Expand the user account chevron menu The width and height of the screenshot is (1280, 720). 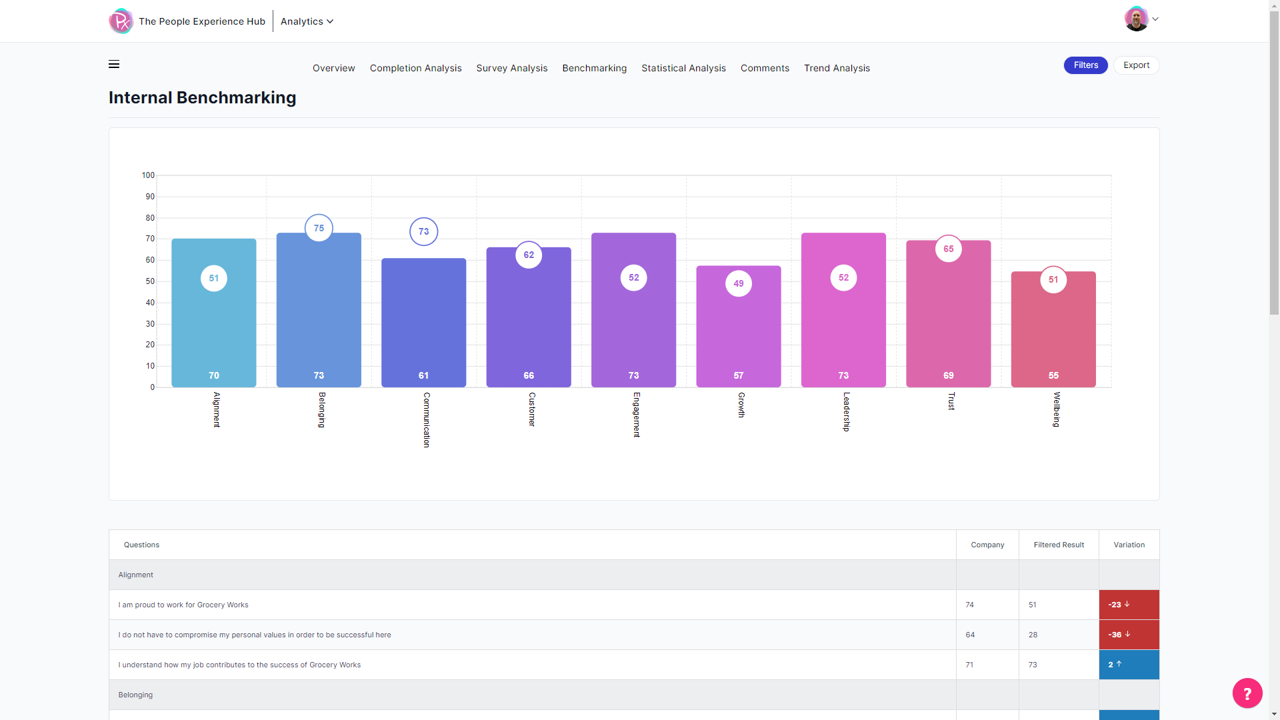pyautogui.click(x=1155, y=18)
